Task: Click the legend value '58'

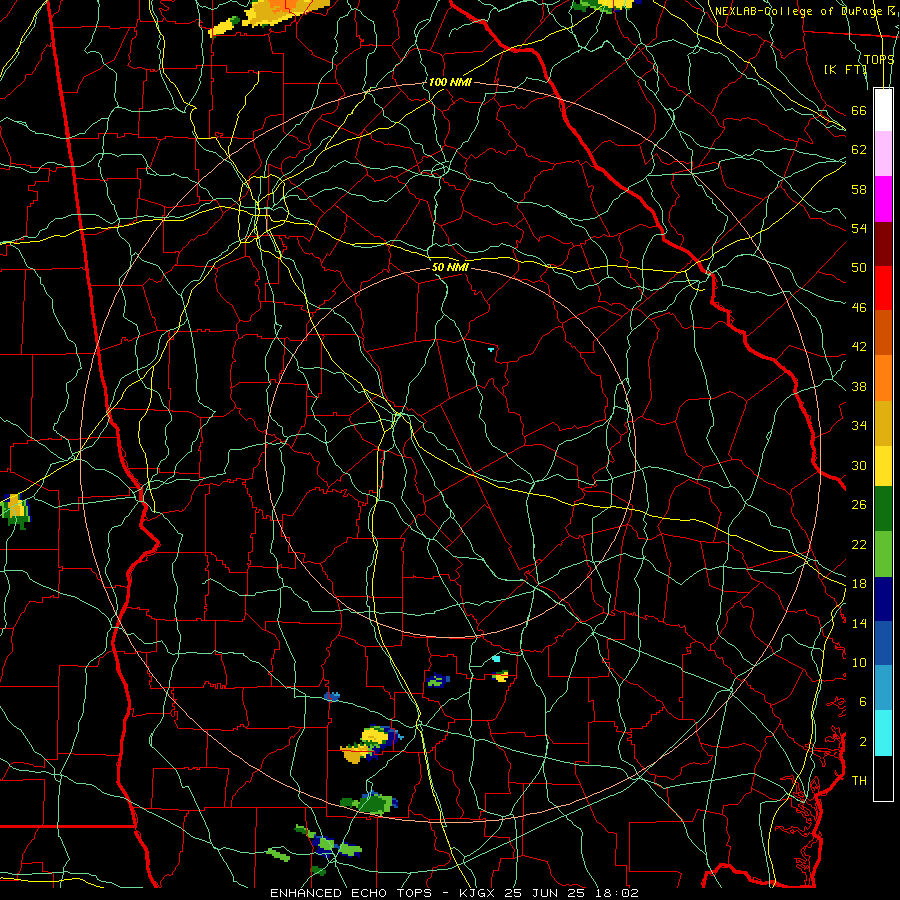Action: click(x=859, y=189)
